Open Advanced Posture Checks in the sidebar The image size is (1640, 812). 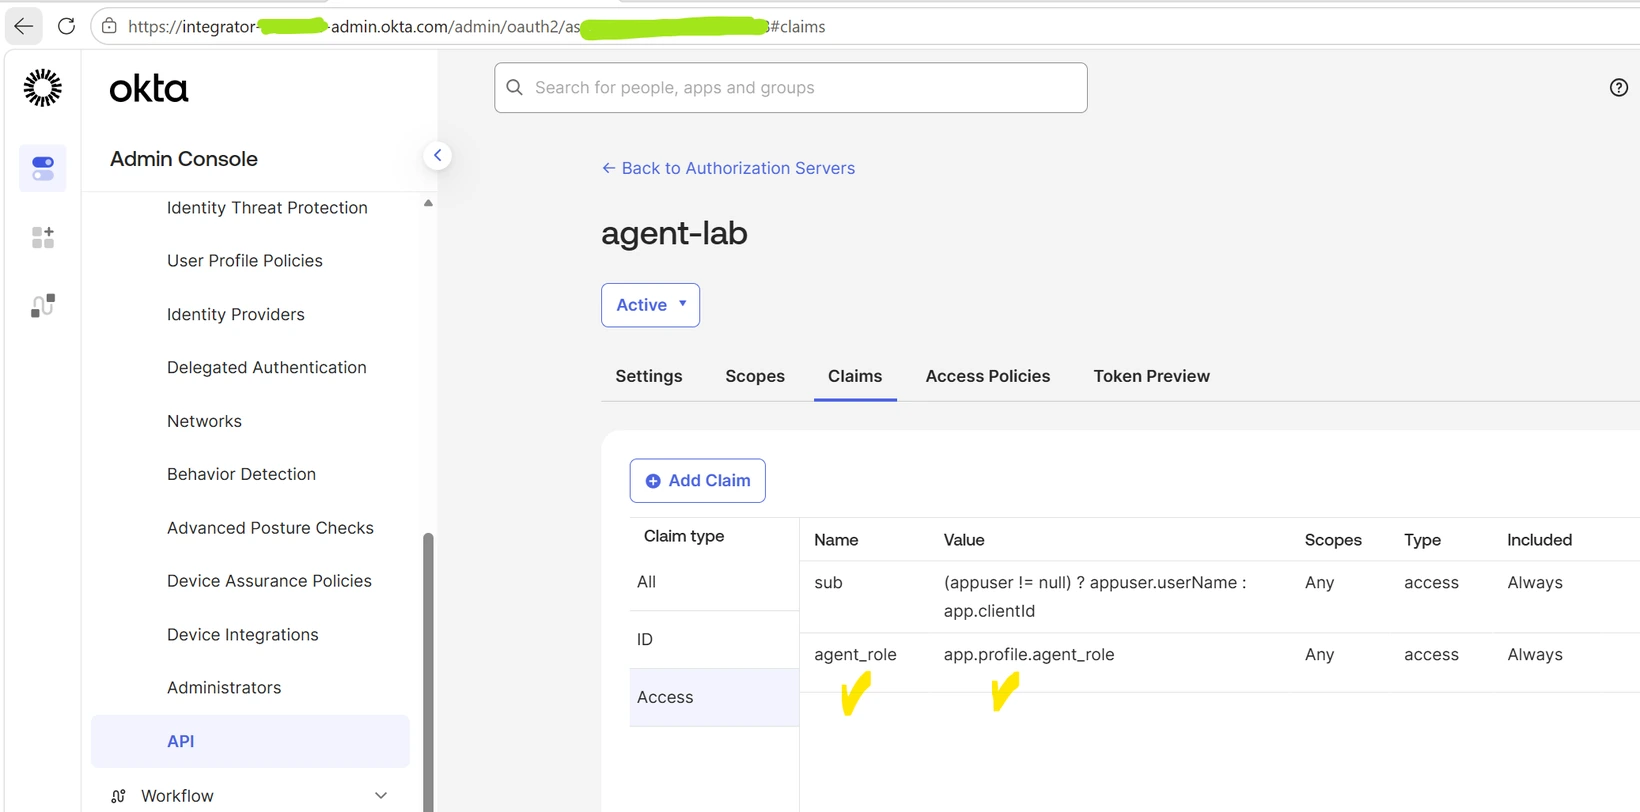pos(270,528)
